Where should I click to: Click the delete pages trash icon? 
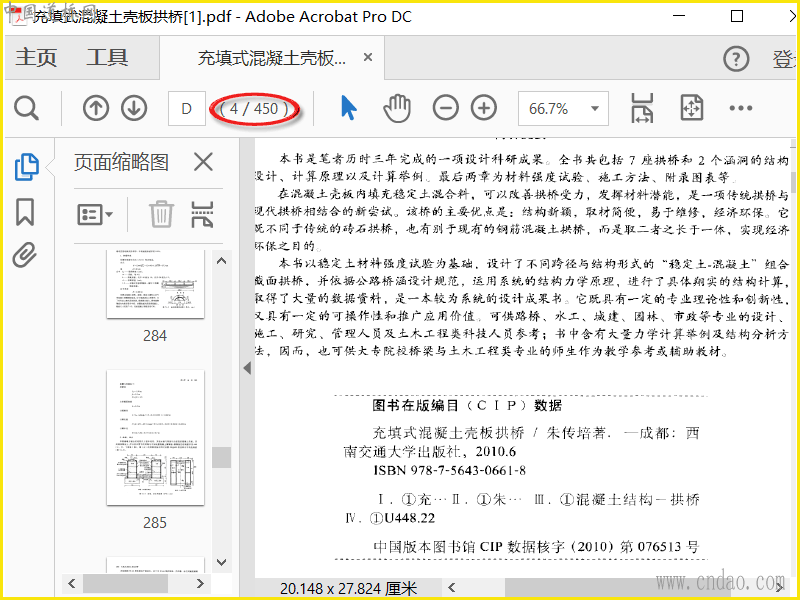[161, 214]
